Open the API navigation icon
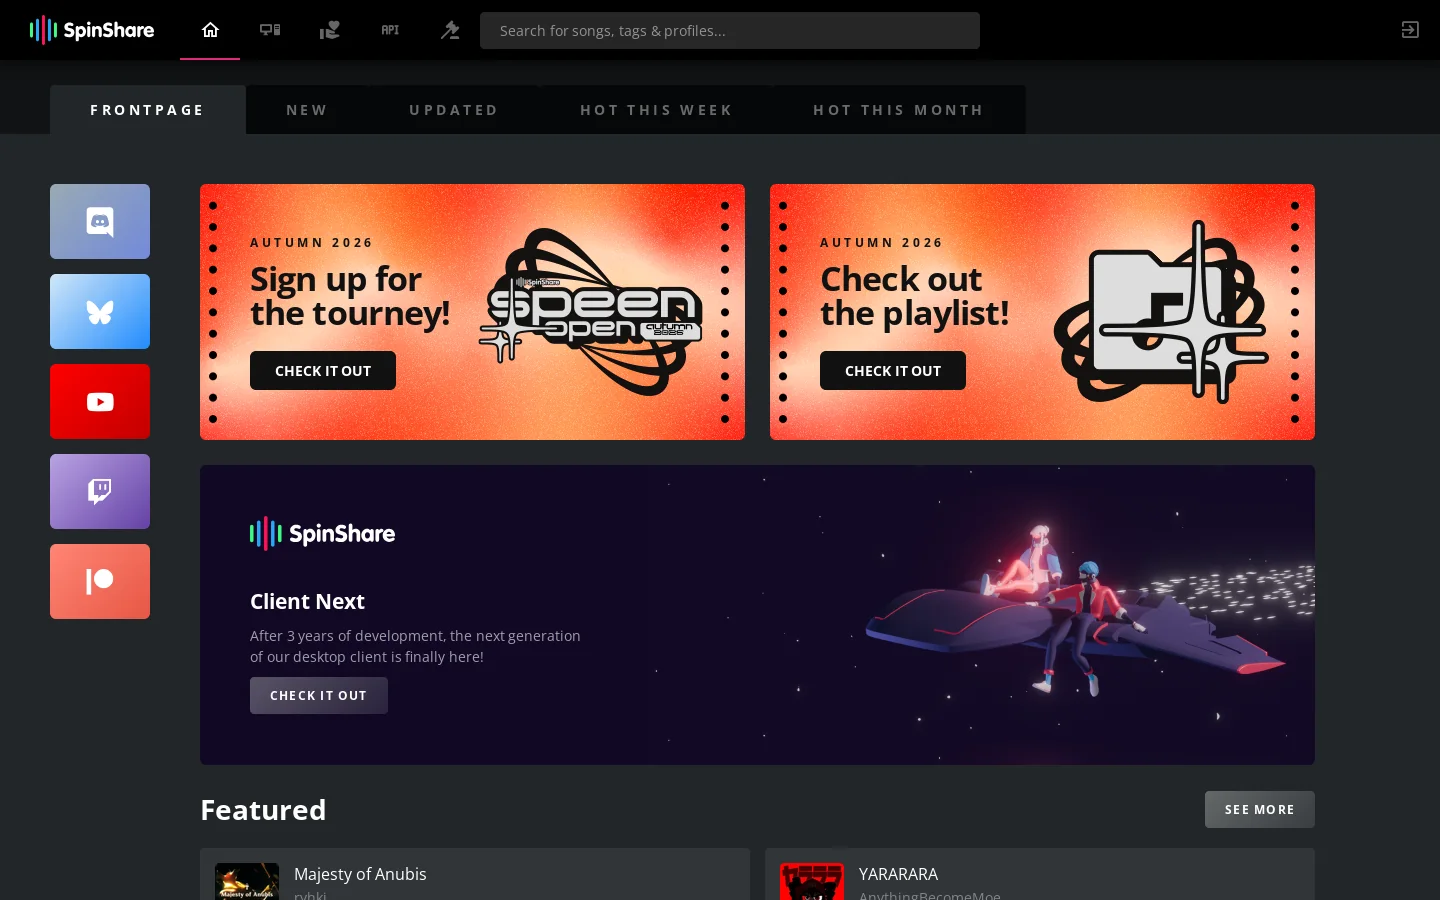The width and height of the screenshot is (1440, 900). [390, 30]
